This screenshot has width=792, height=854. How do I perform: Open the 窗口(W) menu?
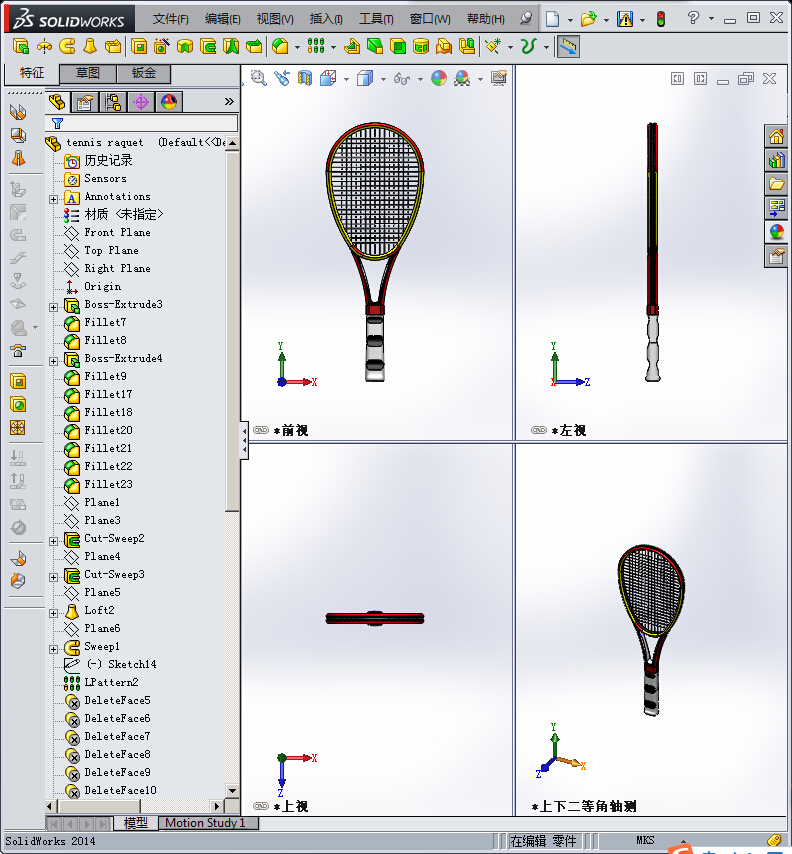[430, 19]
